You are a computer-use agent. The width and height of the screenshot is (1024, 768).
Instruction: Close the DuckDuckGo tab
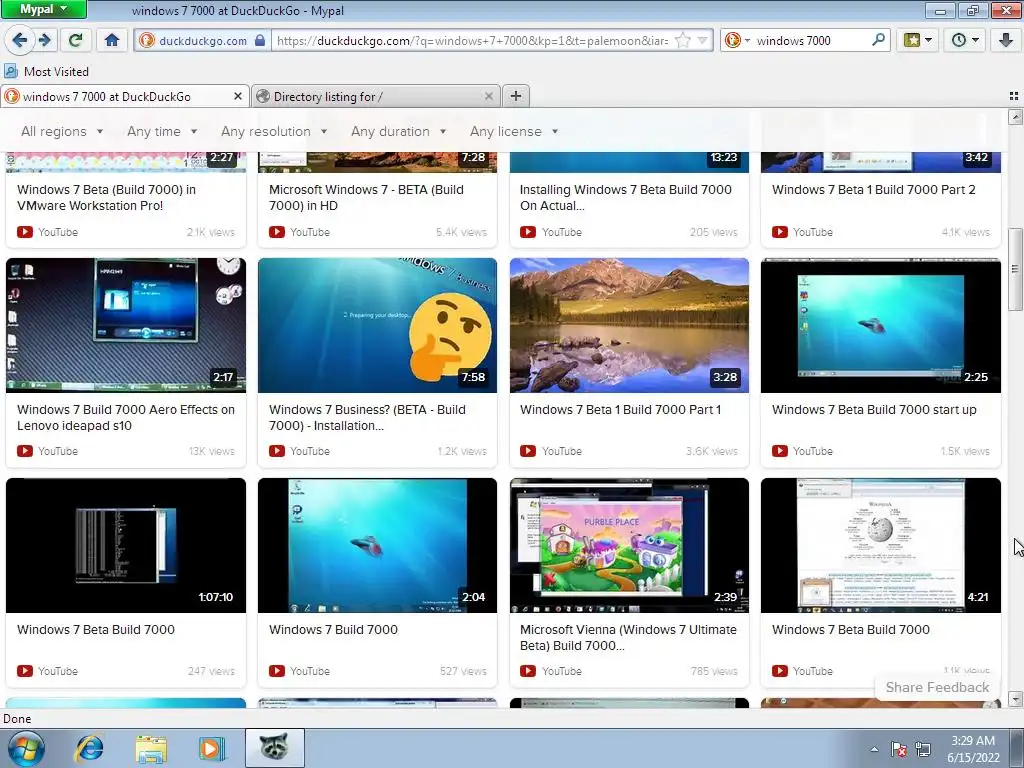pyautogui.click(x=238, y=96)
